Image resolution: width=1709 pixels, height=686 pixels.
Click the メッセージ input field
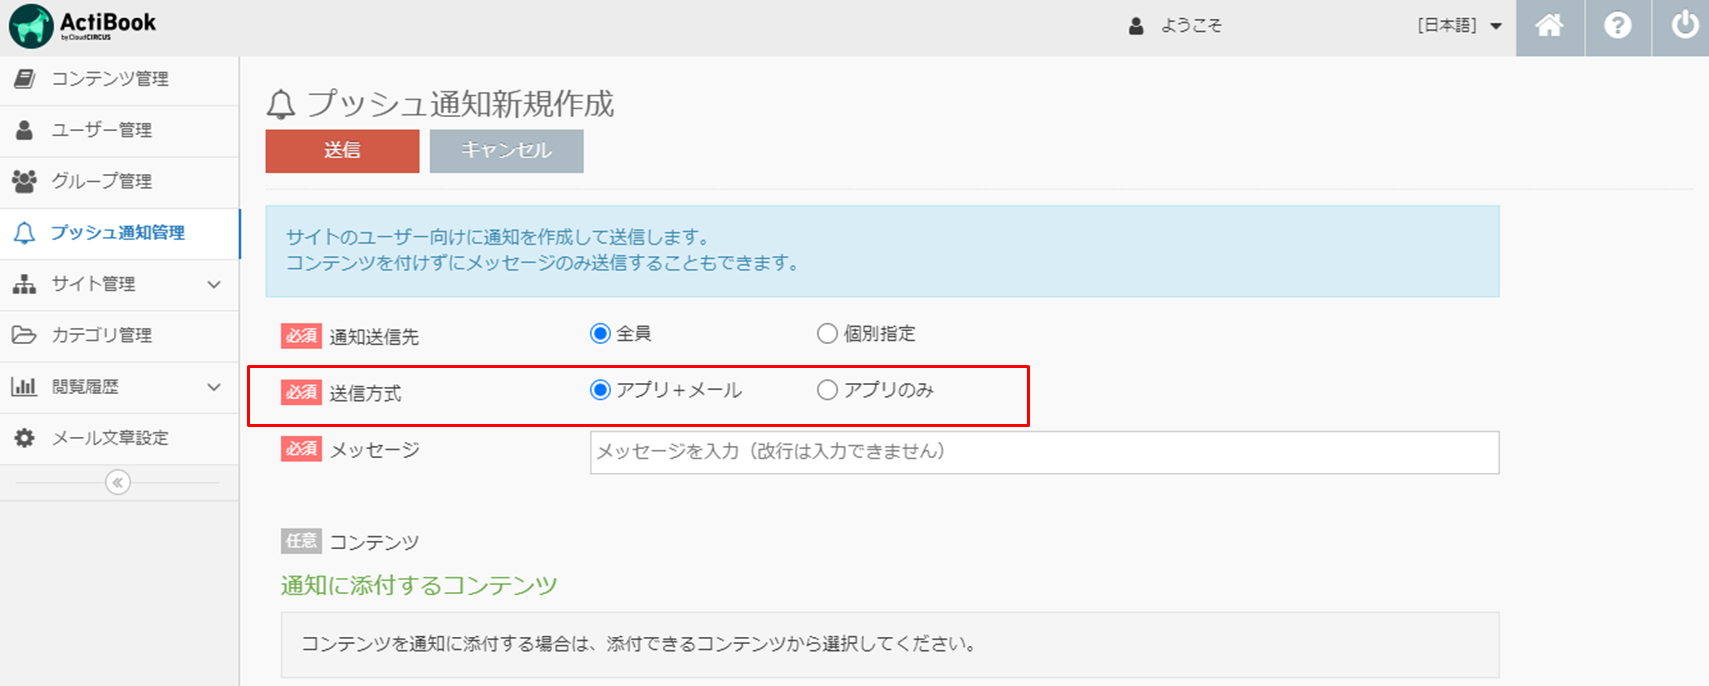[x=1044, y=452]
